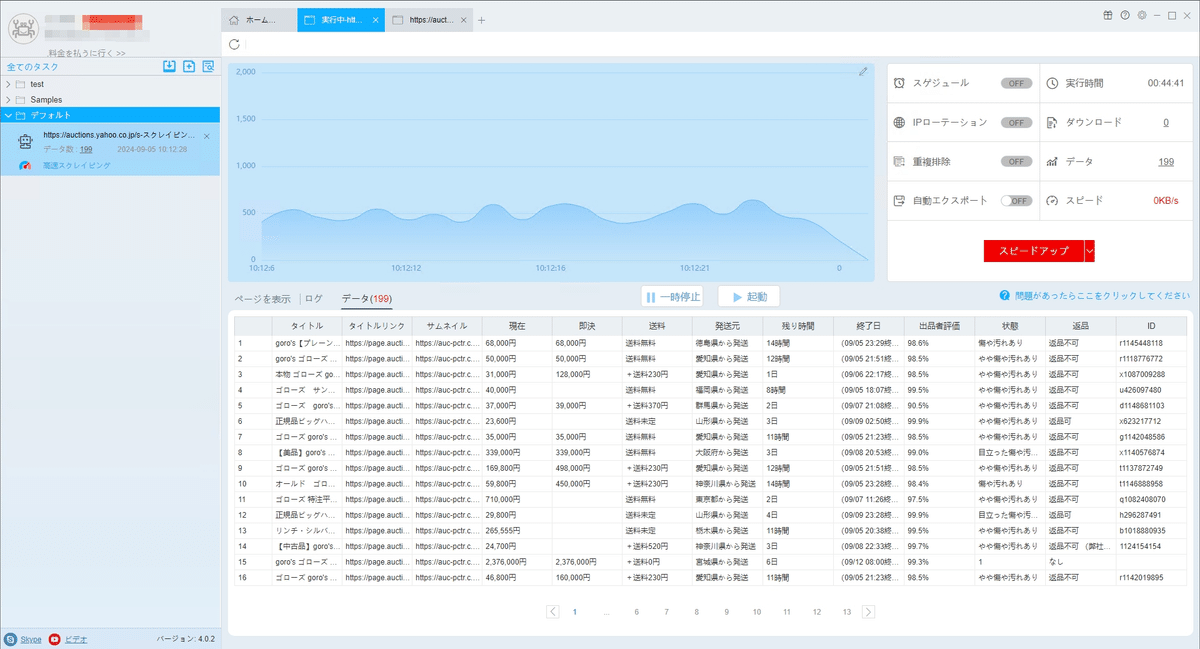Viewport: 1200px width, 649px height.
Task: Click the clock icon beside 実行時間
Action: pos(1052,83)
